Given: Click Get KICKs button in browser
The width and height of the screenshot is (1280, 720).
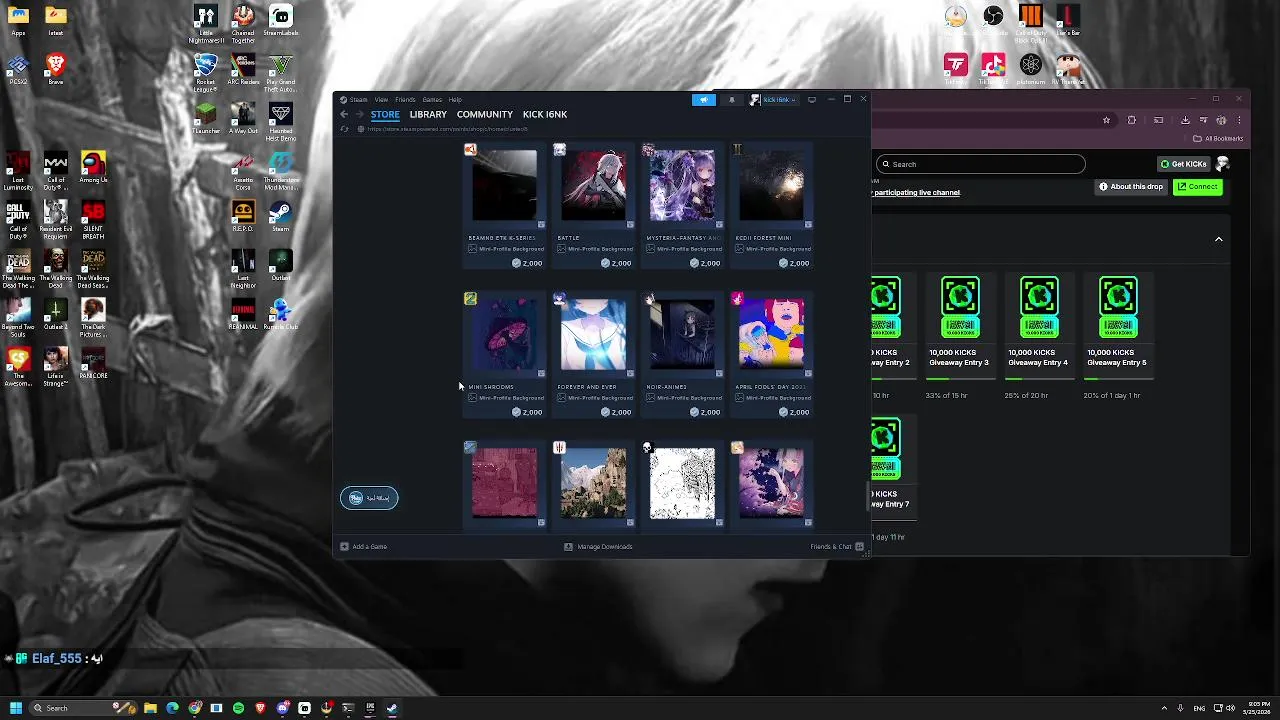Looking at the screenshot, I should click(x=1183, y=164).
